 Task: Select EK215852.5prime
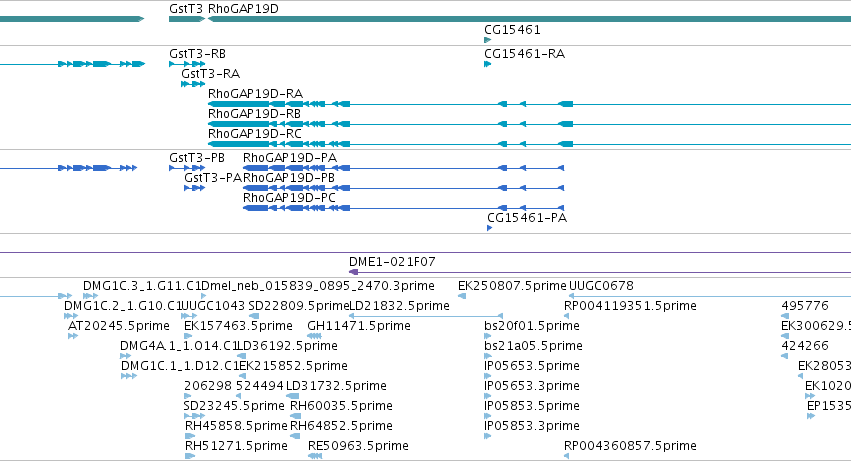point(294,367)
